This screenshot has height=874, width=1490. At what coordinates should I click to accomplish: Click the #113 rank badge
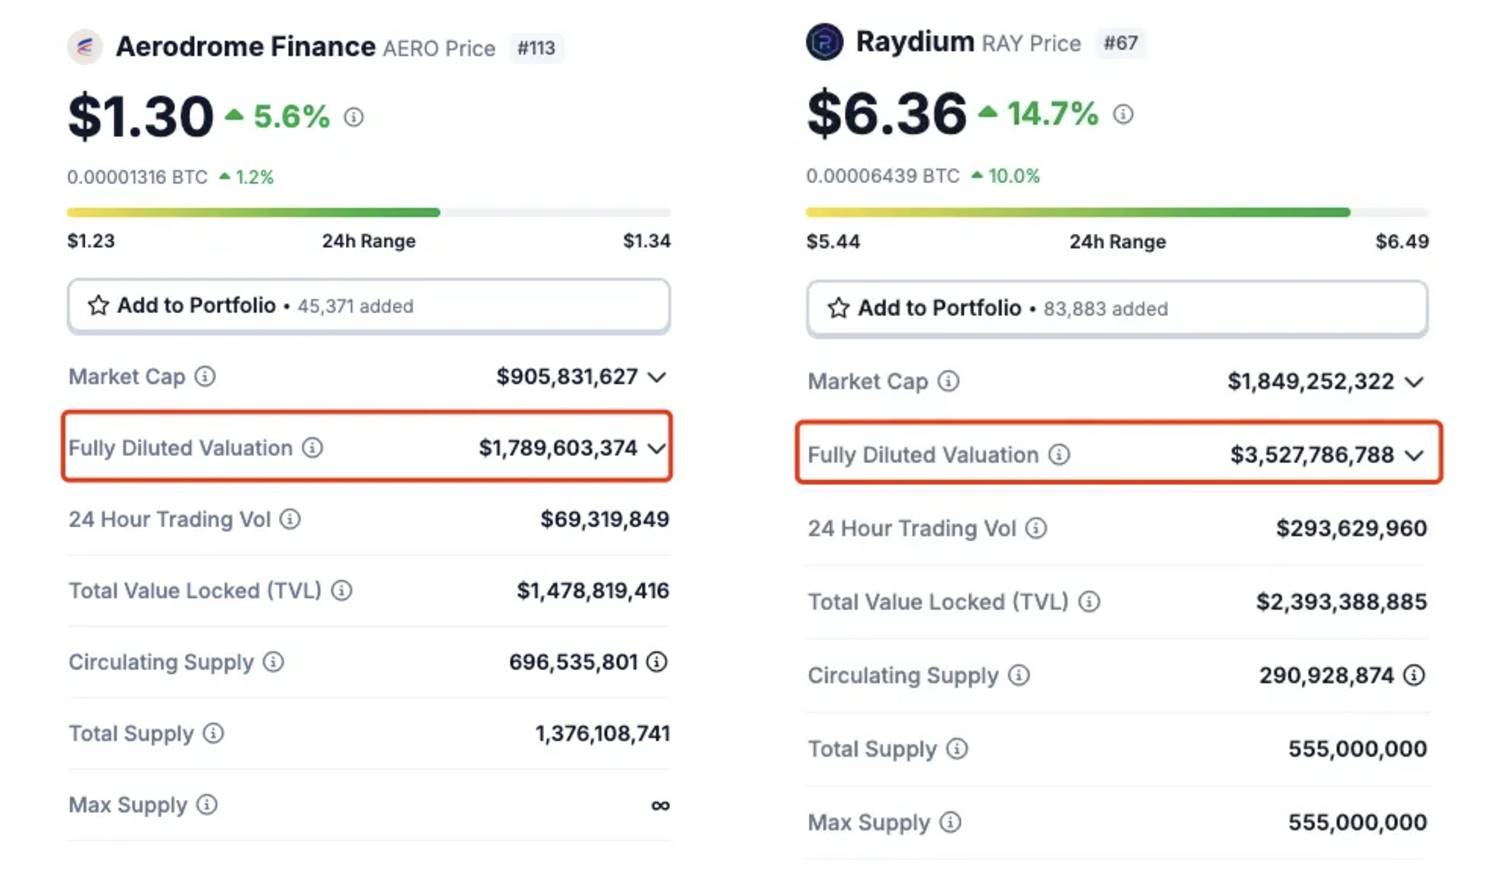click(536, 48)
